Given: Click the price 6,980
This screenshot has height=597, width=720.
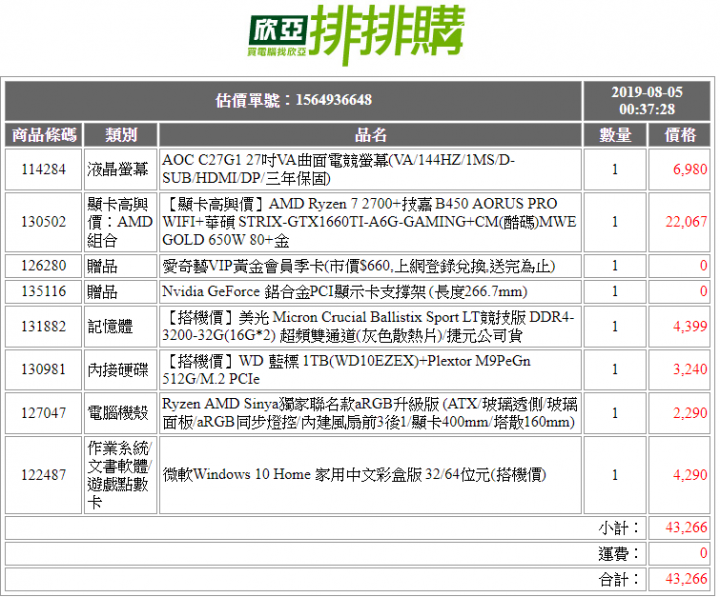Looking at the screenshot, I should pyautogui.click(x=690, y=169).
